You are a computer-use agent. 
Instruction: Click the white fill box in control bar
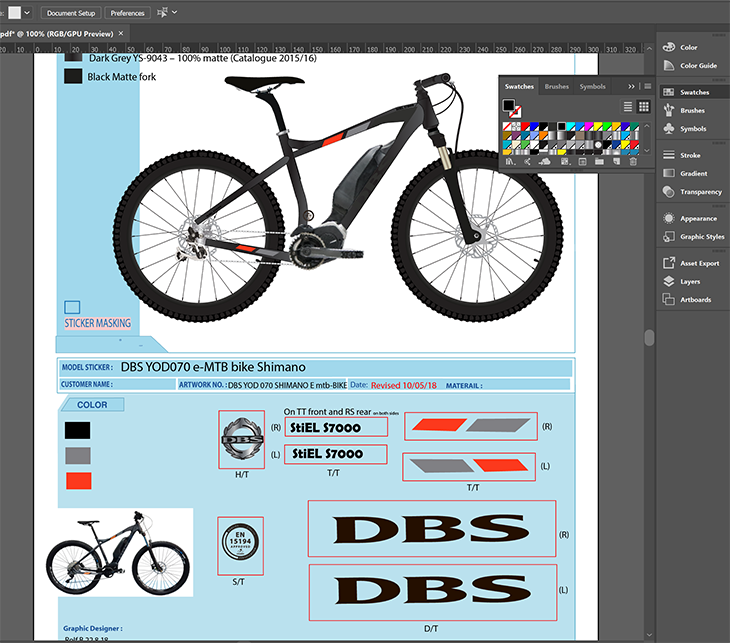click(x=14, y=13)
